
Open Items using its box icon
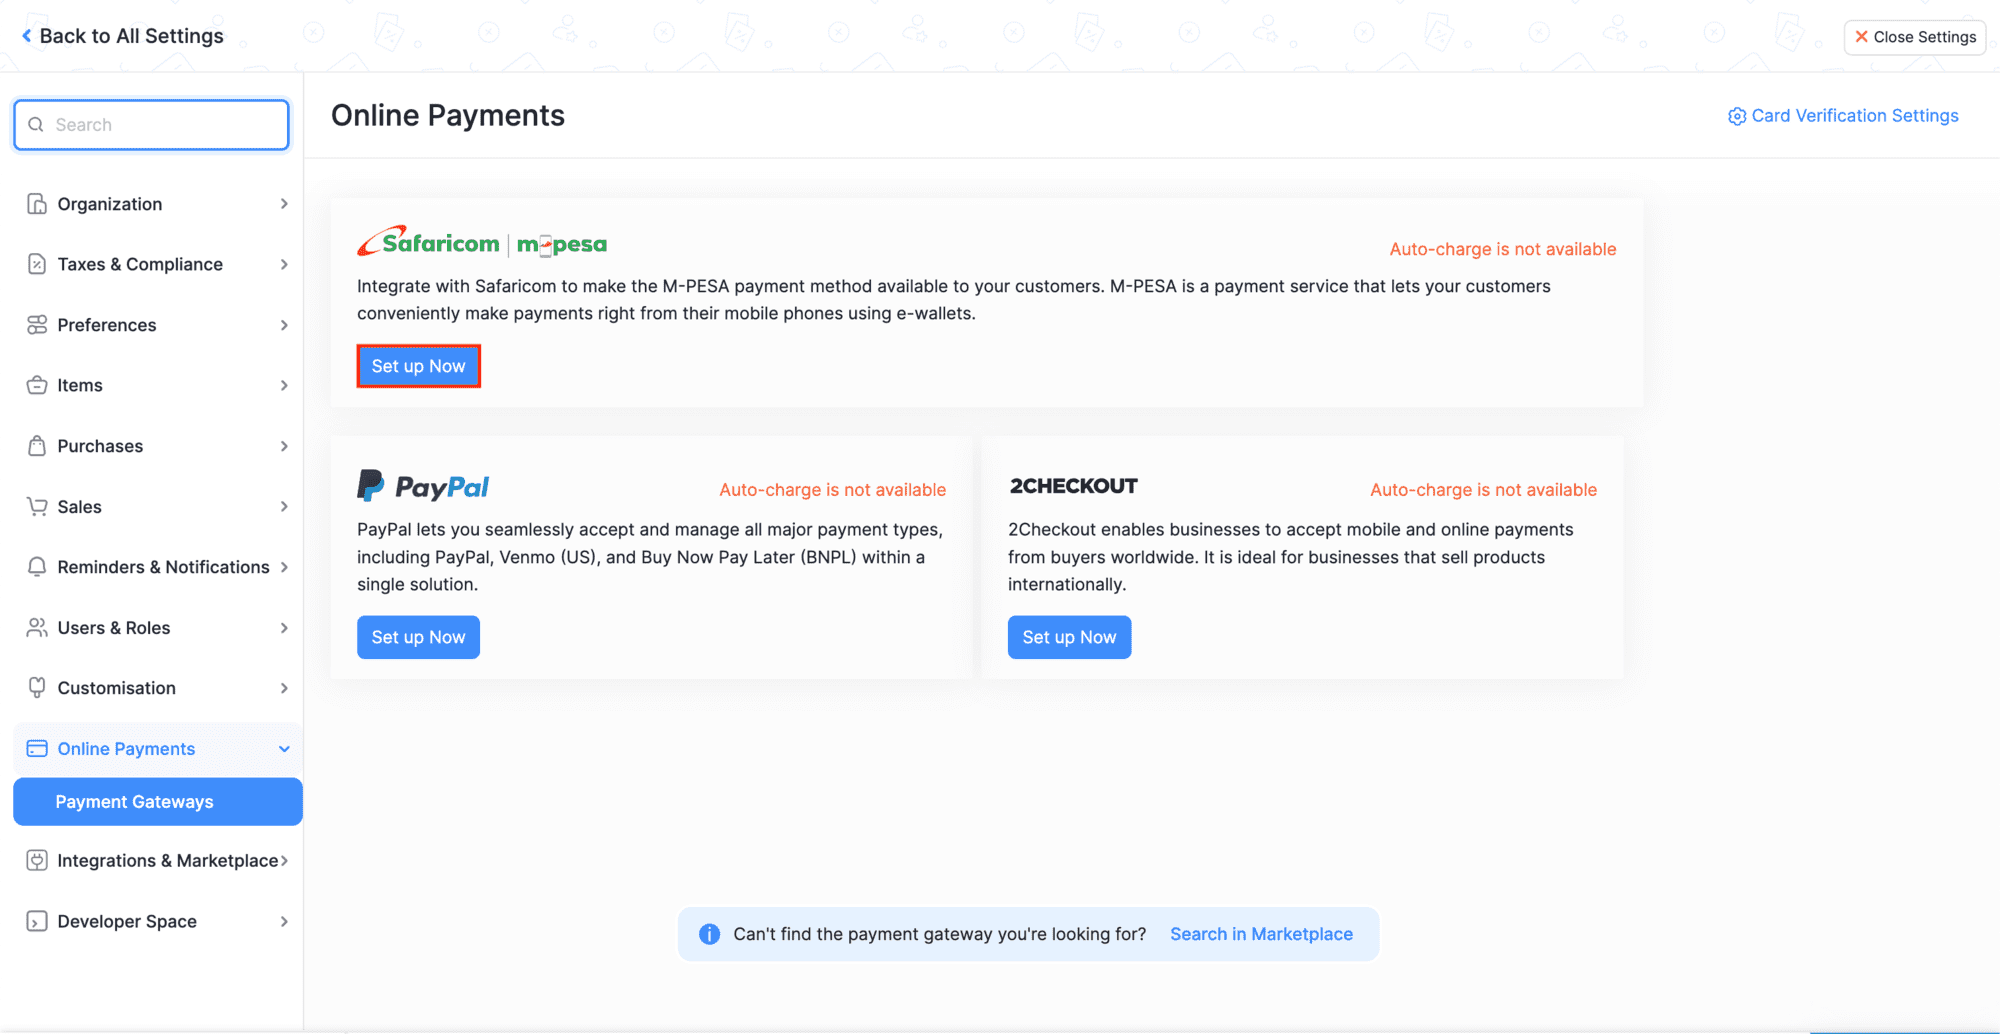[x=37, y=385]
